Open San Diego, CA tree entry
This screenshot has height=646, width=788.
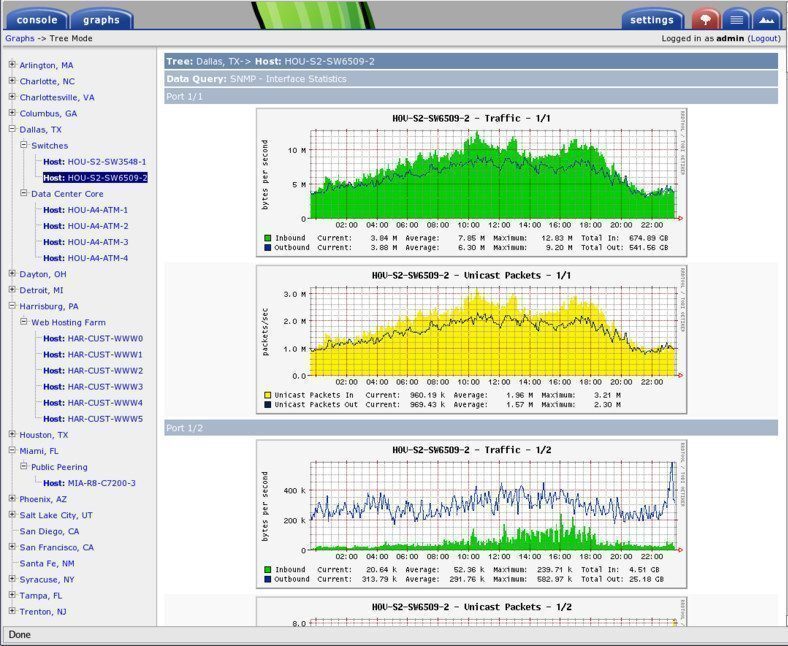click(49, 531)
